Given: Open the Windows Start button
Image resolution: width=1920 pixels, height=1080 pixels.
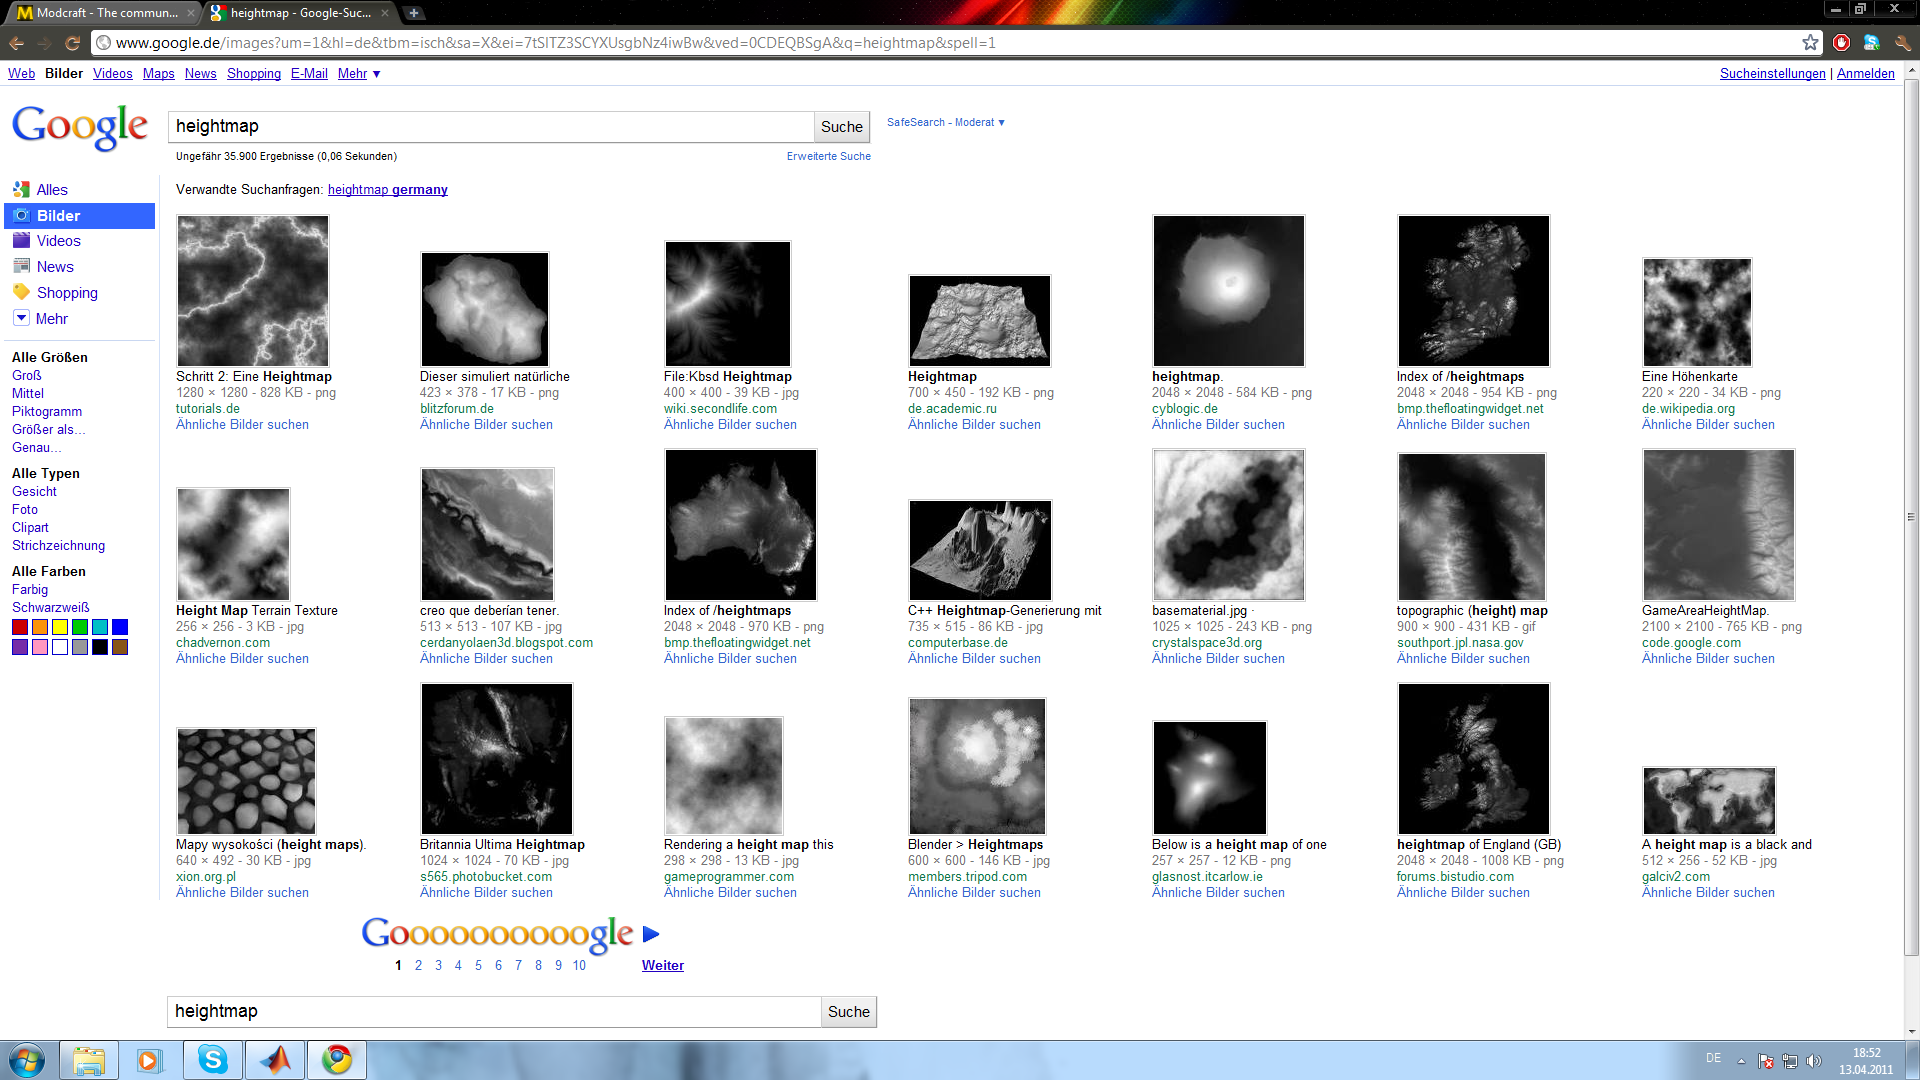Looking at the screenshot, I should (27, 1060).
